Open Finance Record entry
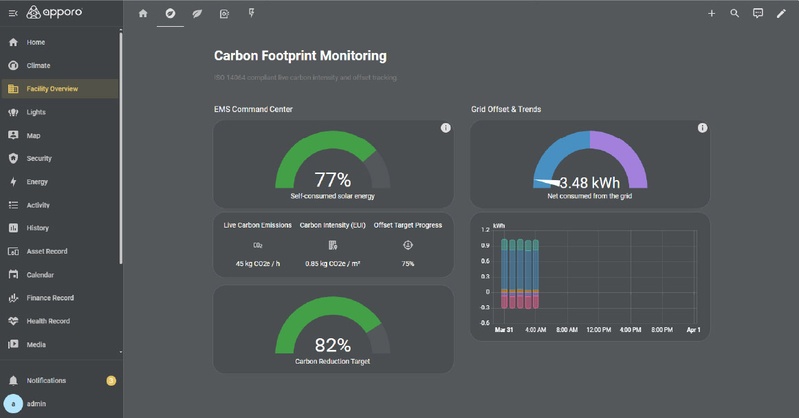Screen dimensions: 799x418 click(x=50, y=298)
